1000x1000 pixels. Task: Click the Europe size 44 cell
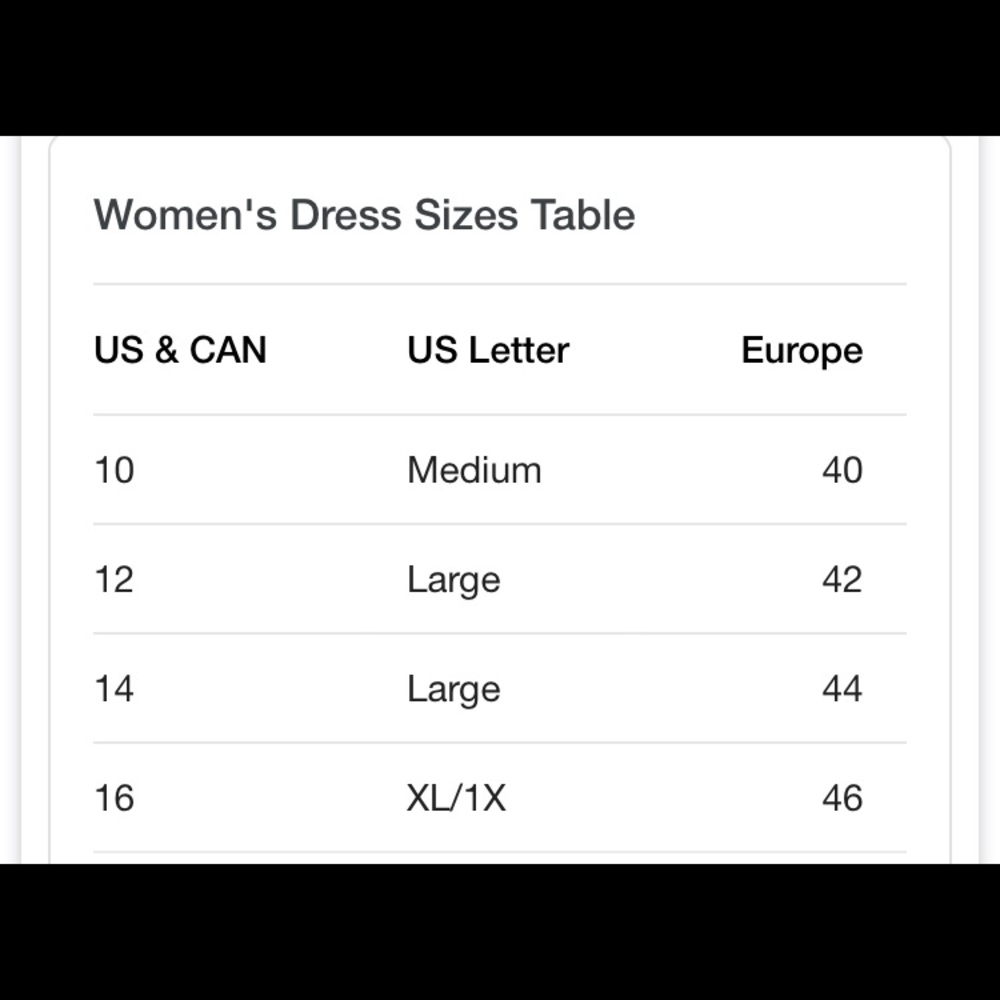click(841, 689)
